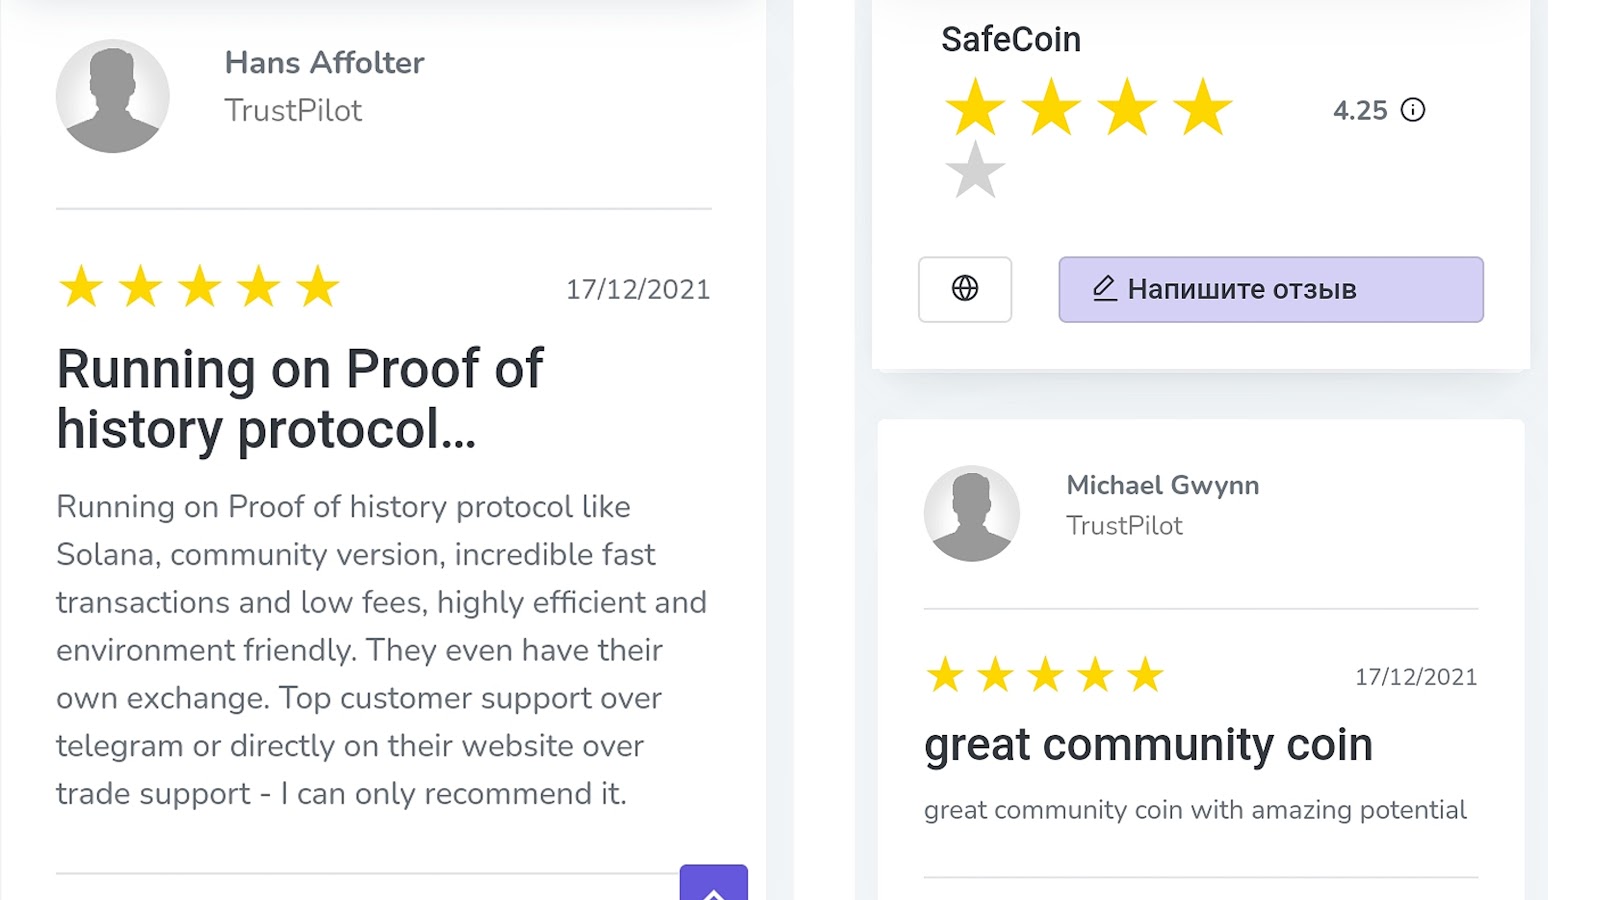Click TrustPilot label under Hans Affolter
Screen dimensions: 1600x900
(293, 110)
